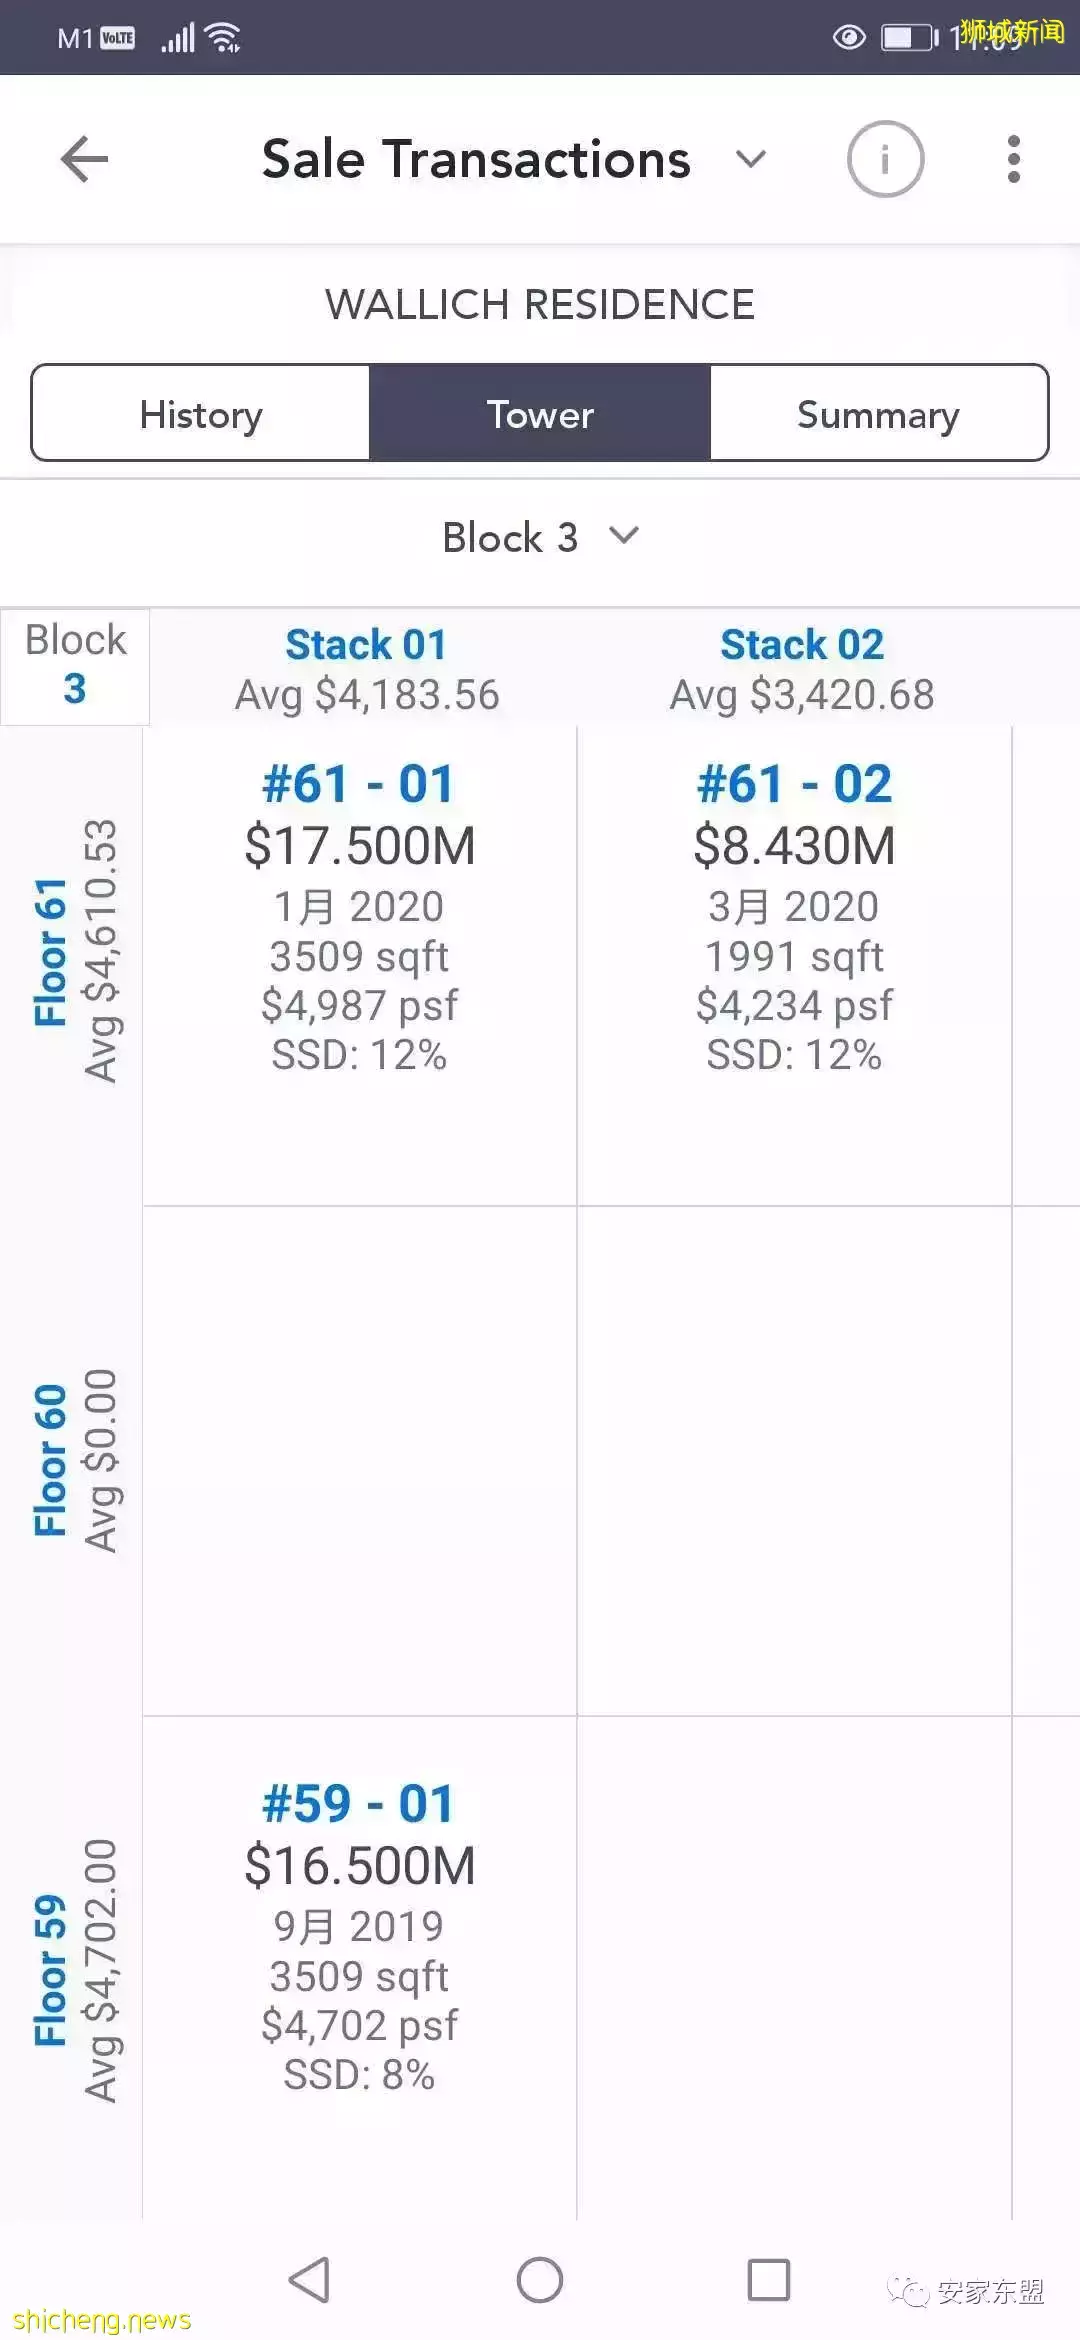
Task: Open recent apps square button
Action: coord(768,2279)
